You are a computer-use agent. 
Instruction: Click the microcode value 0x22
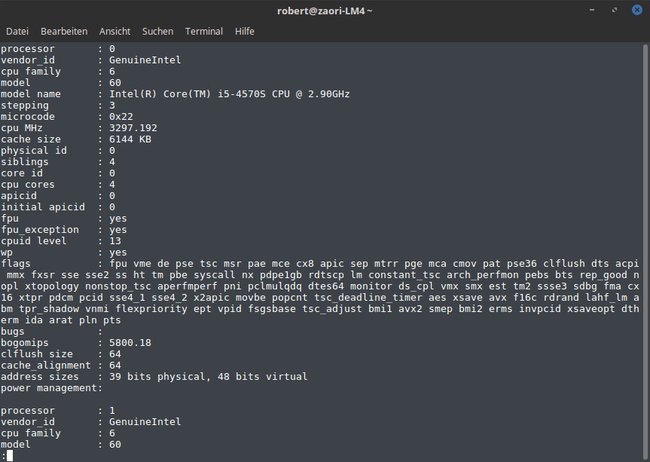(x=121, y=117)
